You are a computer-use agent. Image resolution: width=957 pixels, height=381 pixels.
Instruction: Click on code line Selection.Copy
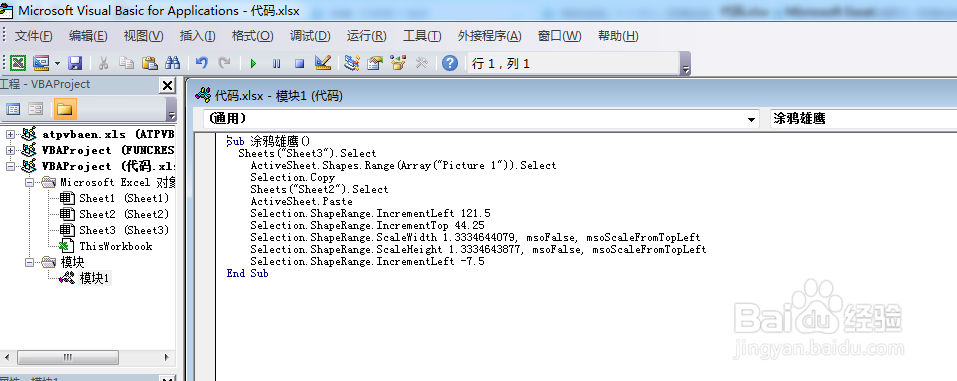coord(292,178)
